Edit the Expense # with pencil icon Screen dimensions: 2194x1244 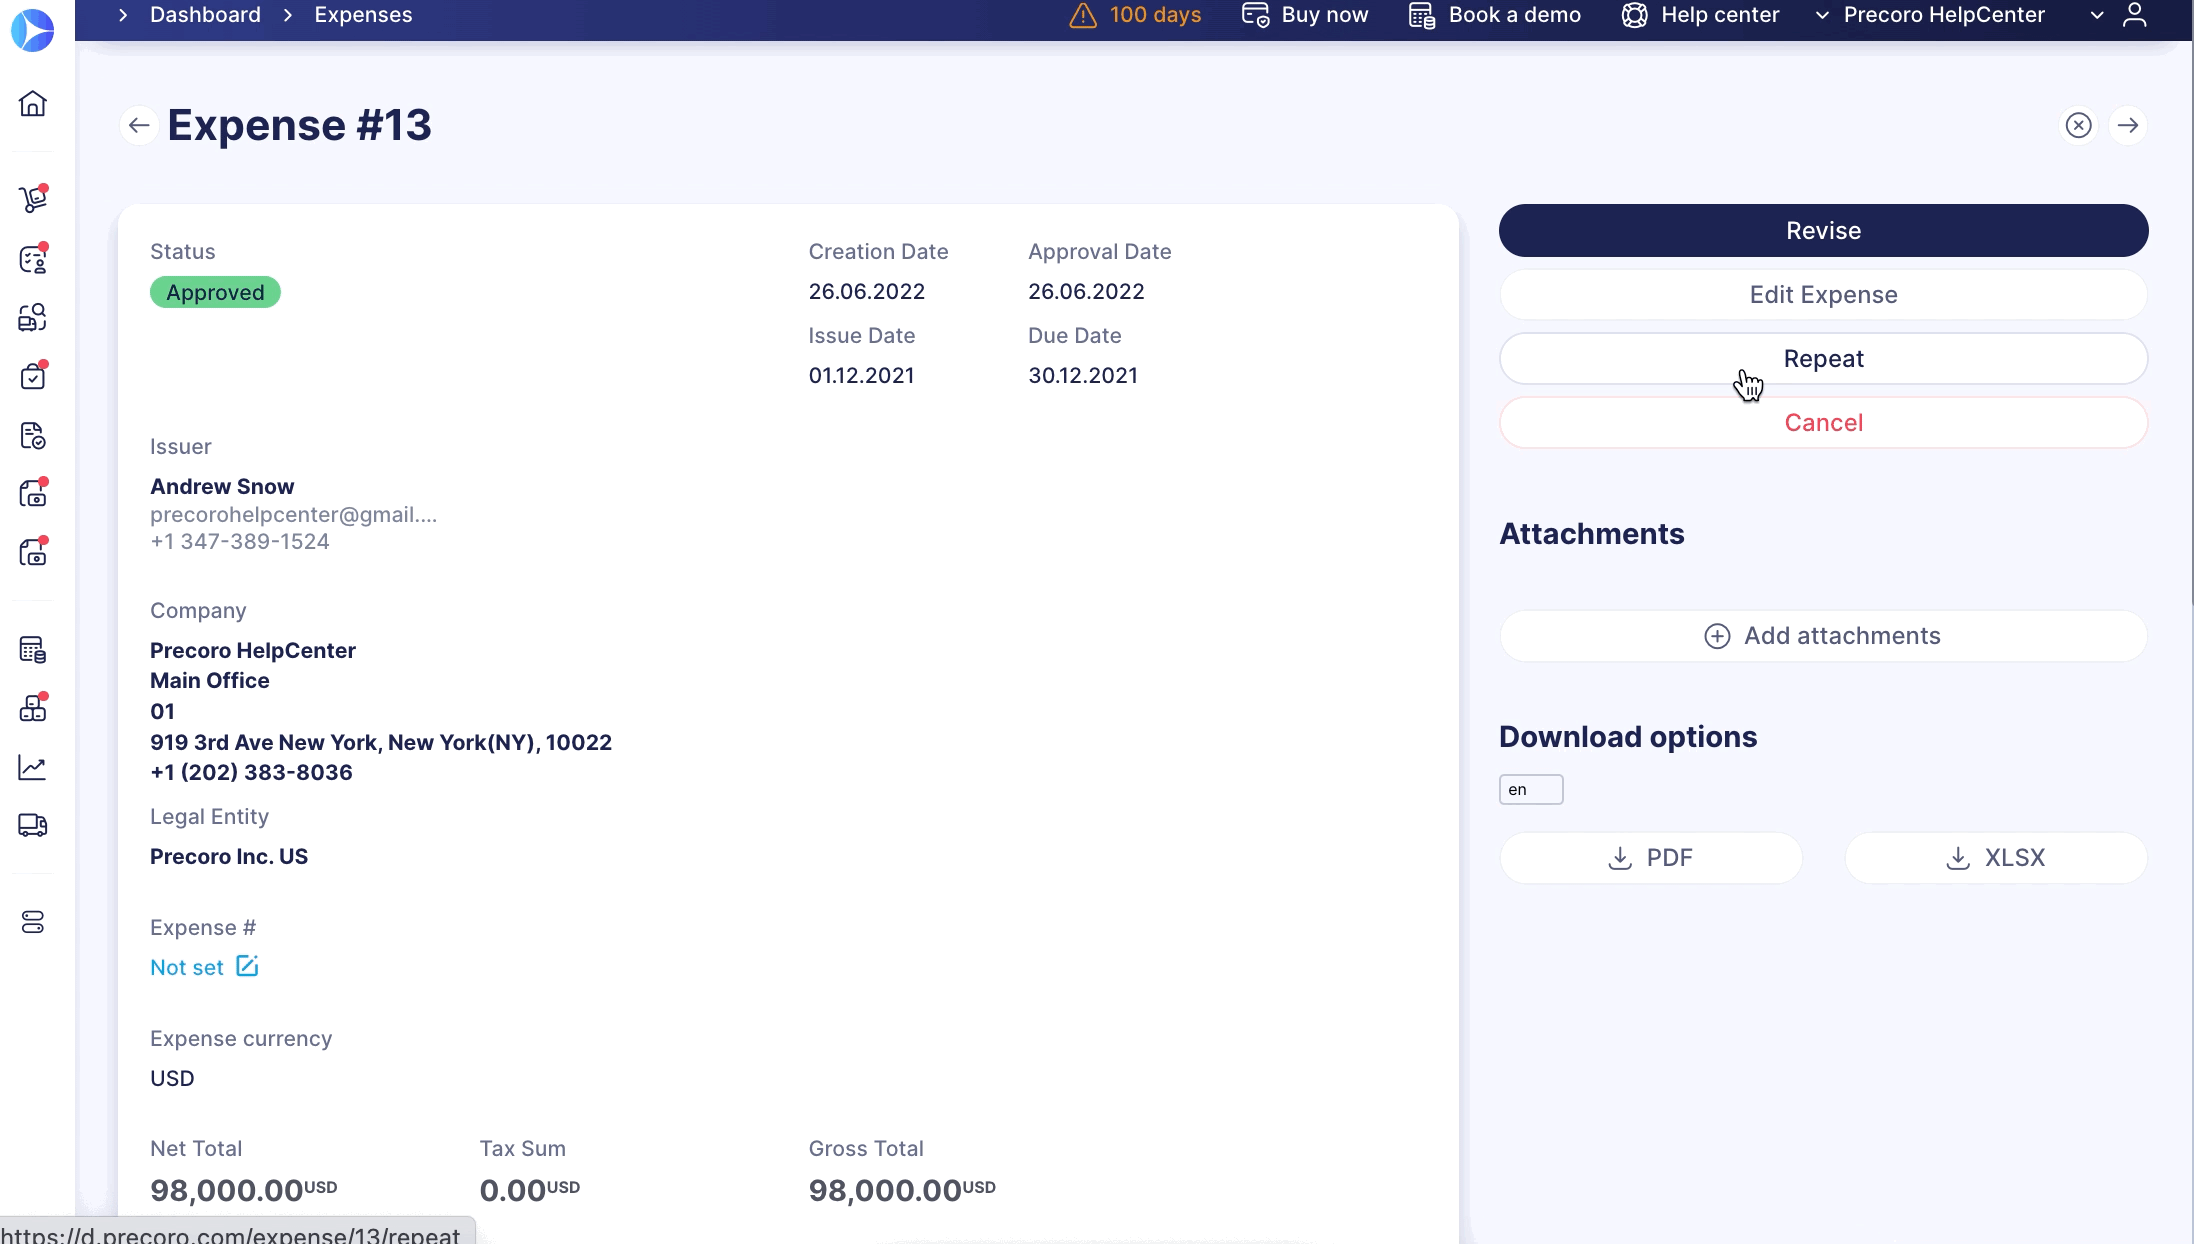247,966
